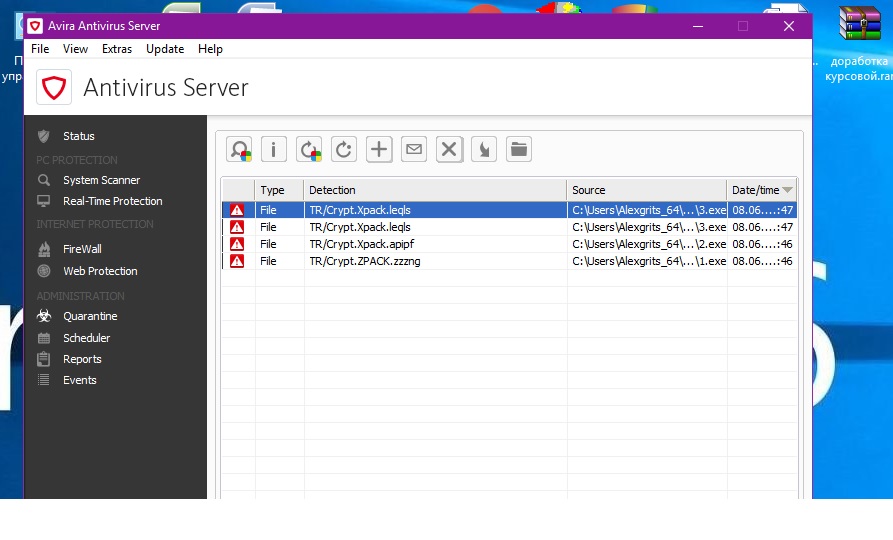This screenshot has height=540, width=893.
Task: Select the TR/Crypt.Xpack.apipf row
Action: point(509,244)
